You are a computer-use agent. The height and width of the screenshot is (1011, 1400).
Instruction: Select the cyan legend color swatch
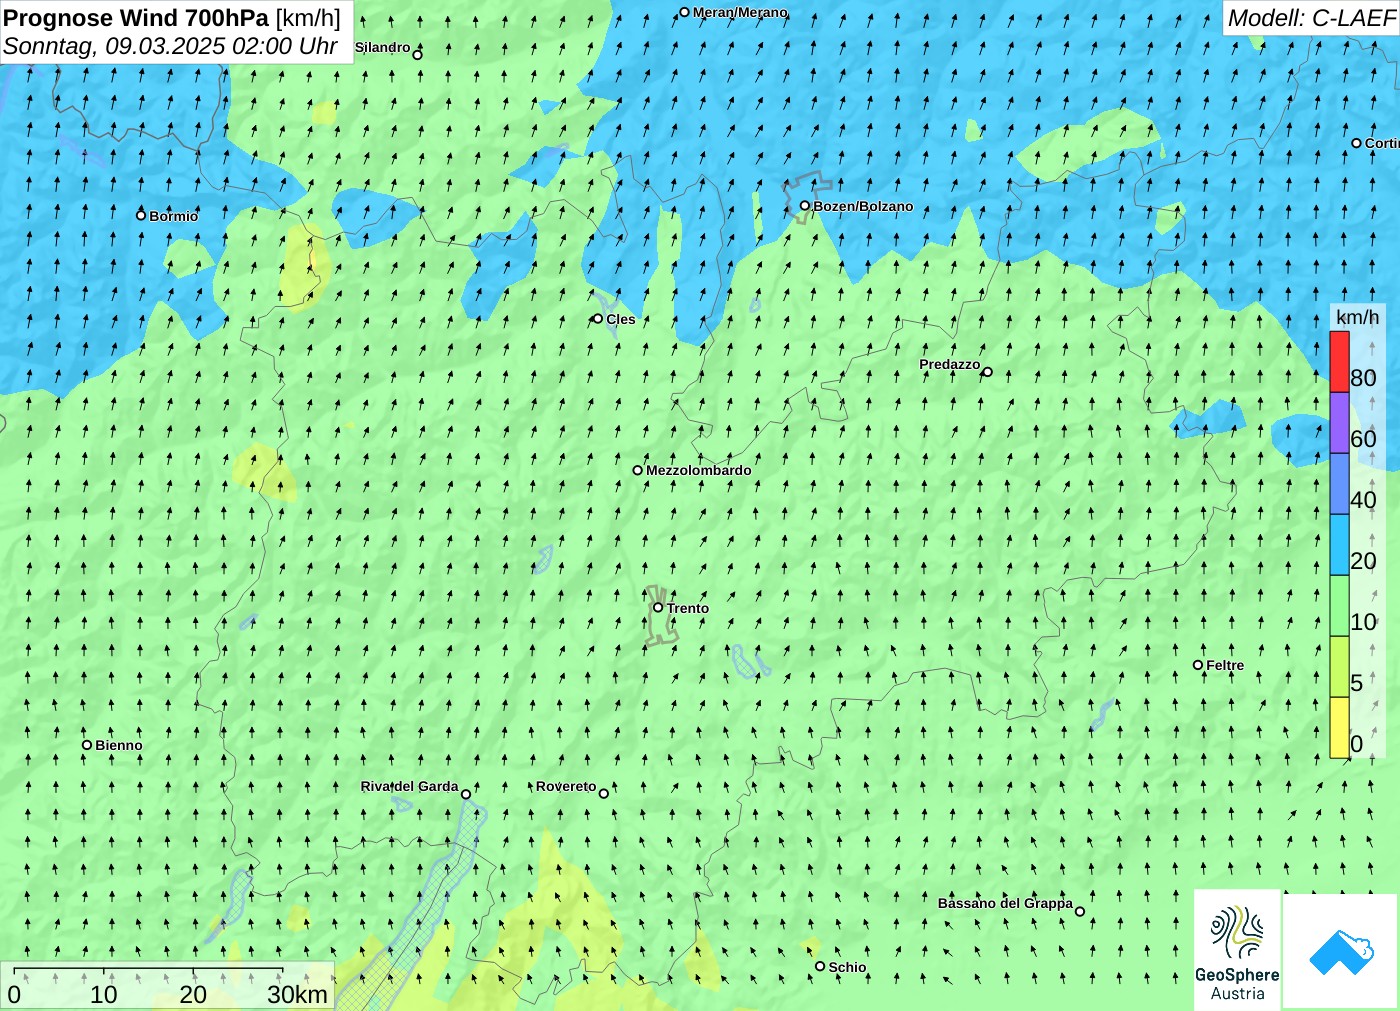[x=1339, y=545]
